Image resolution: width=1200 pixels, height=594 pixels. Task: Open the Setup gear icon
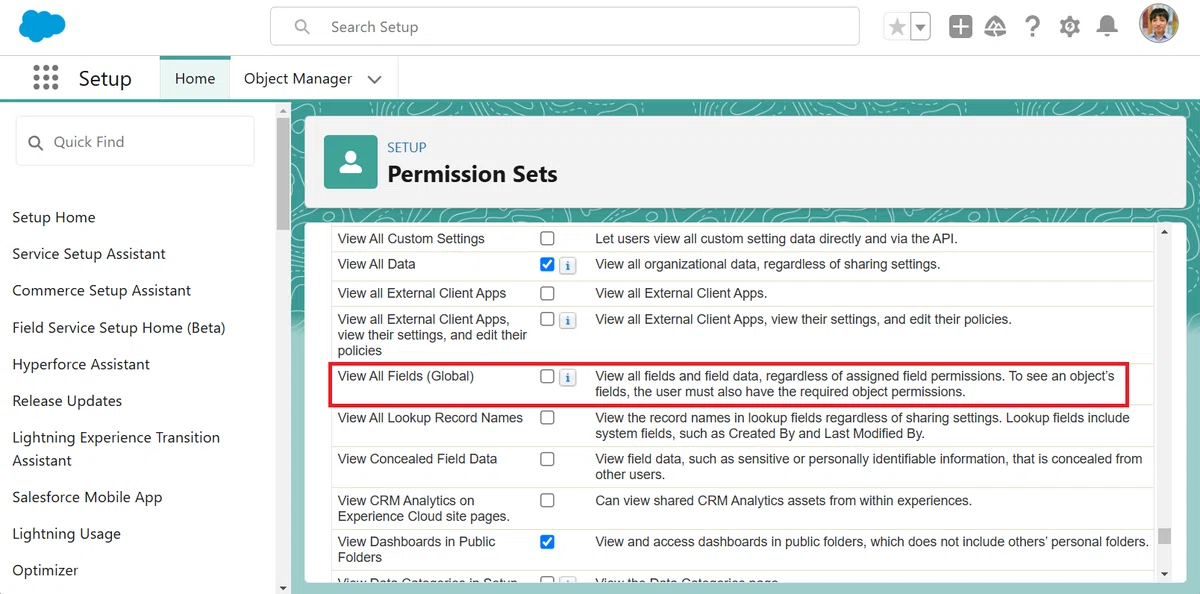click(x=1070, y=27)
